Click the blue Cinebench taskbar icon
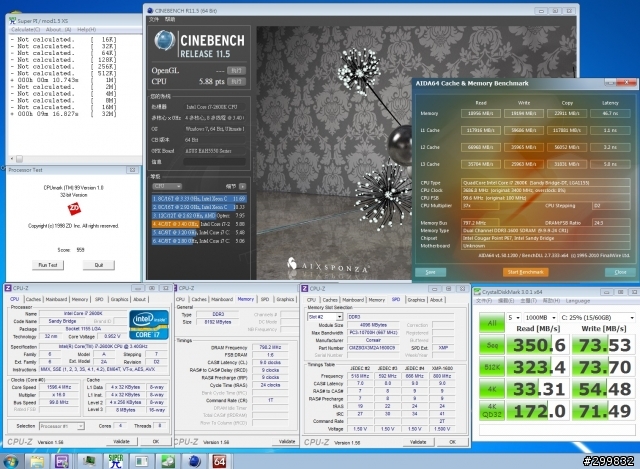 point(195,461)
